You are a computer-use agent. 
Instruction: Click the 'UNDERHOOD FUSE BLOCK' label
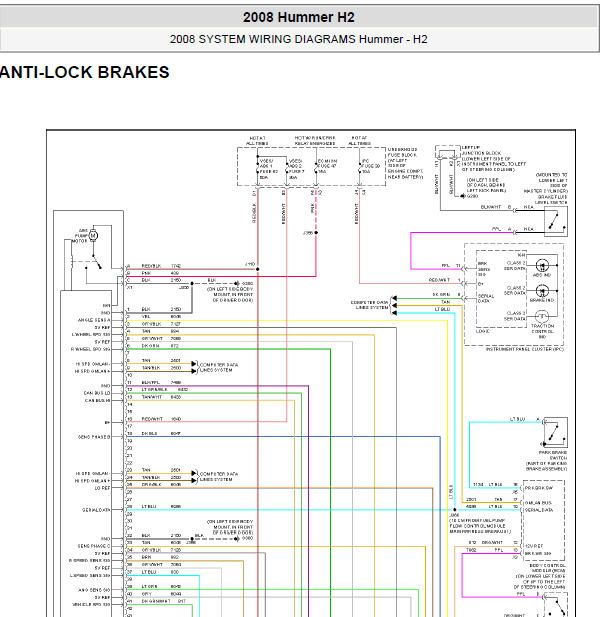pyautogui.click(x=403, y=152)
